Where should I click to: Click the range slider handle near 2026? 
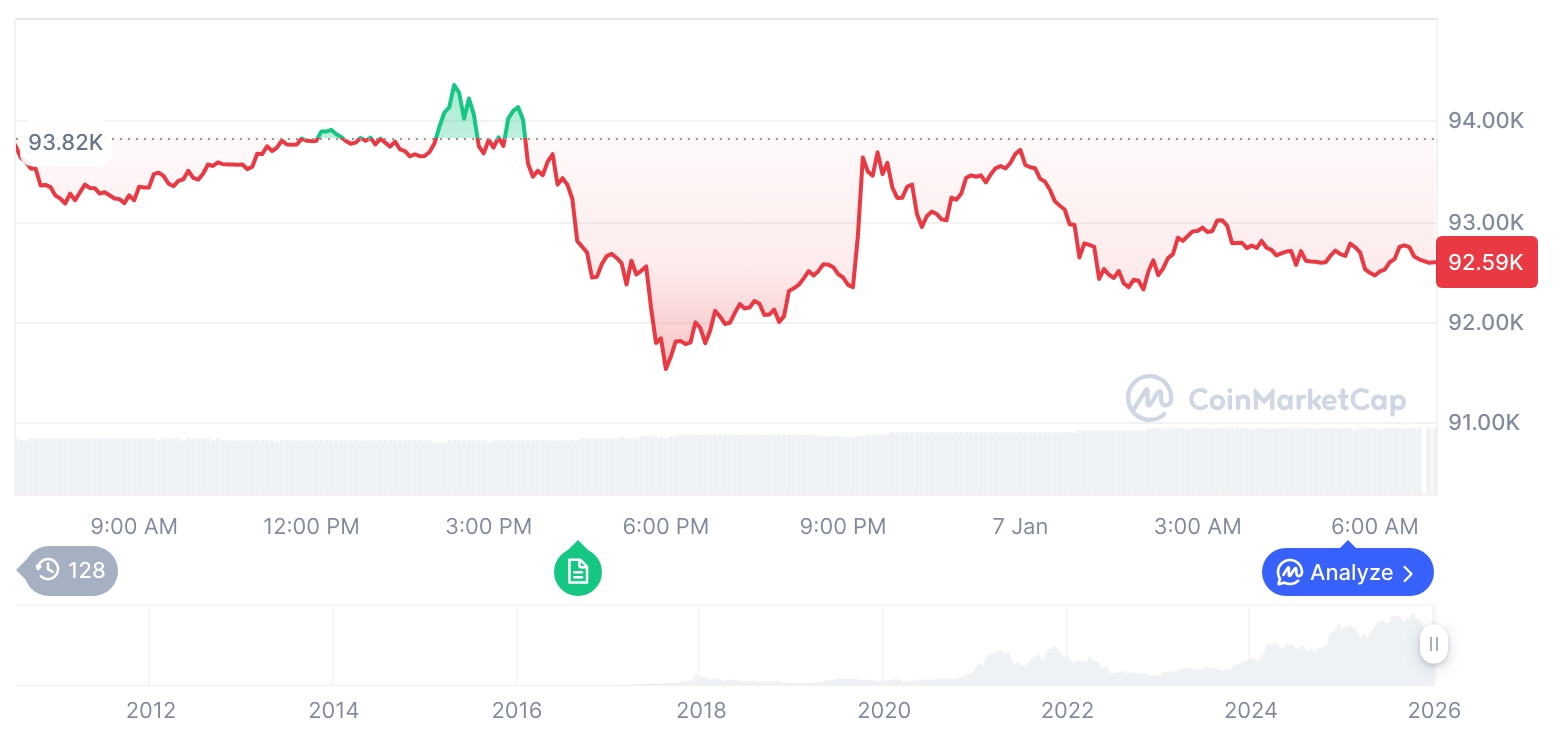click(x=1434, y=644)
